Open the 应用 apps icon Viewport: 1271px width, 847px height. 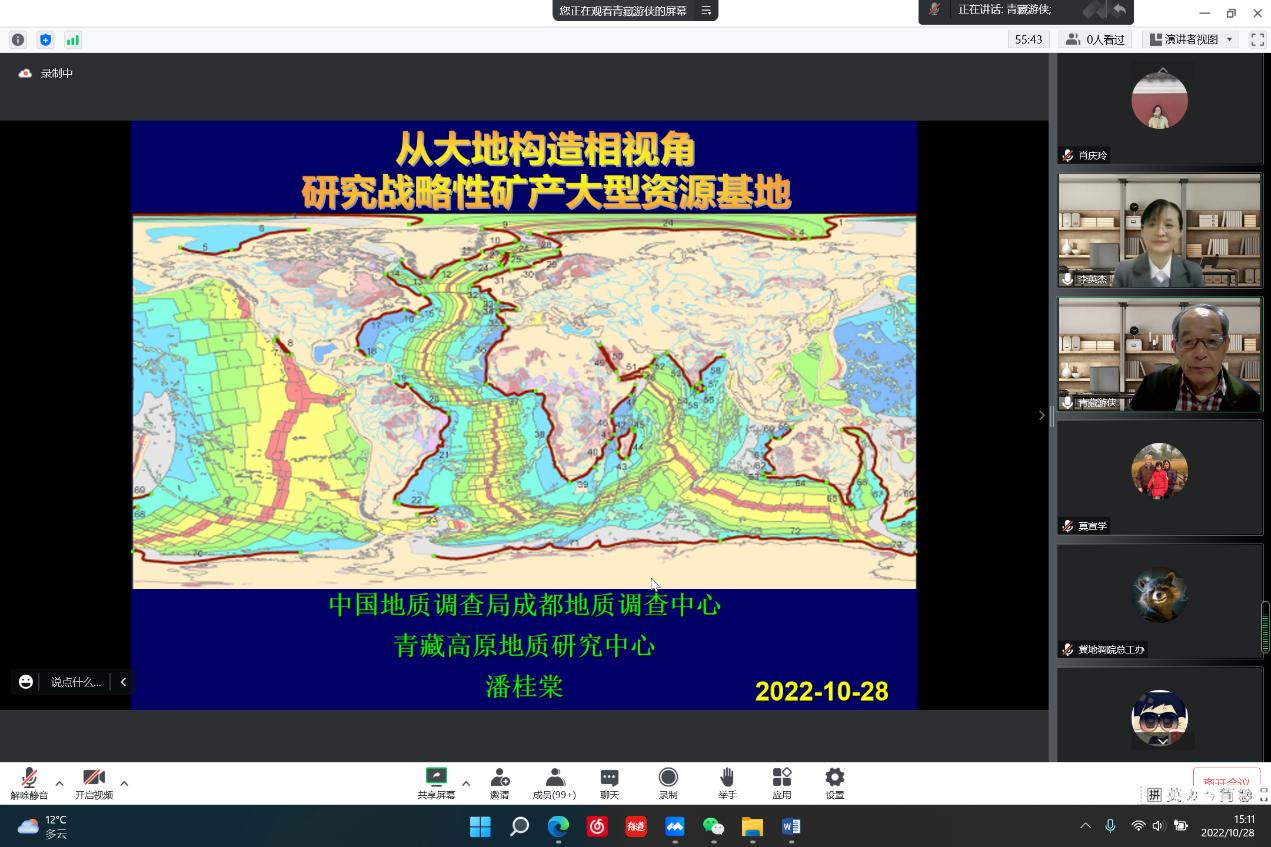click(x=781, y=783)
